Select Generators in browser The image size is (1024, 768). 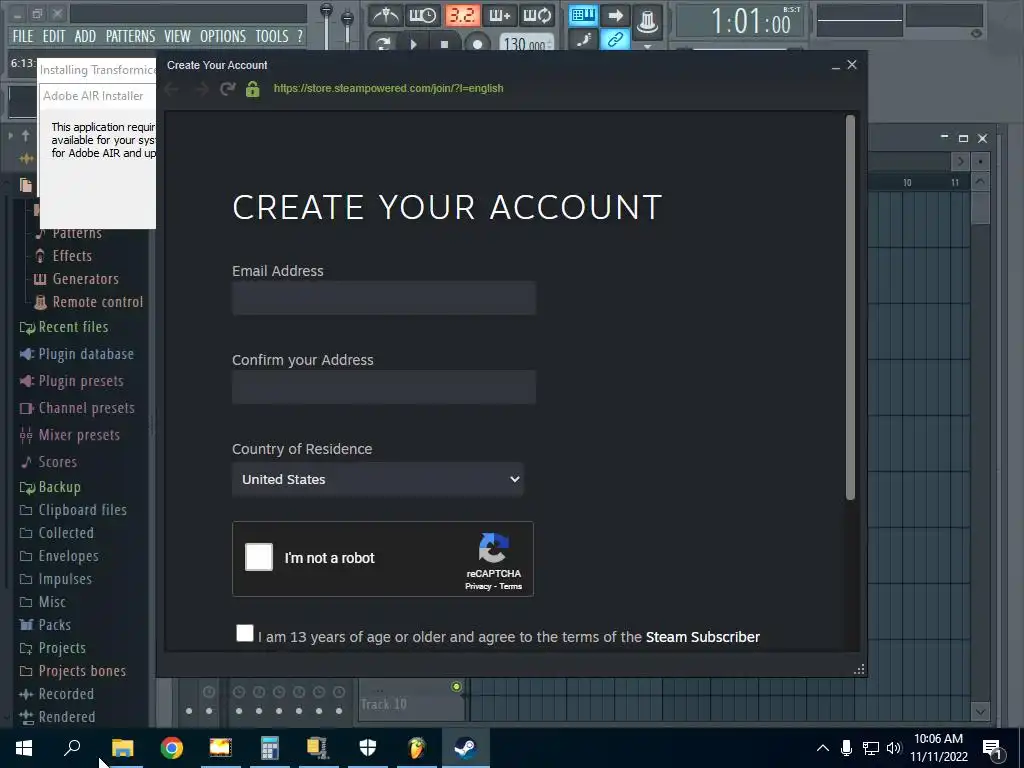(86, 279)
